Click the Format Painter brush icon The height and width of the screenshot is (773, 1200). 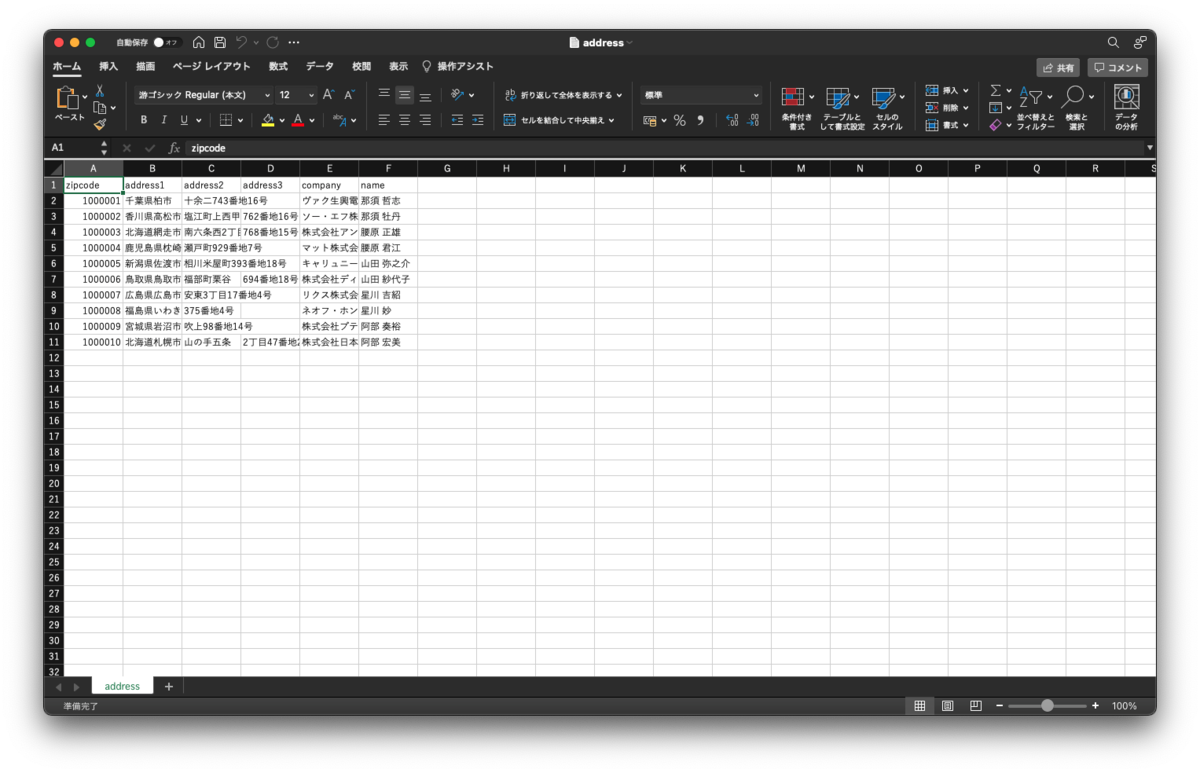[100, 125]
